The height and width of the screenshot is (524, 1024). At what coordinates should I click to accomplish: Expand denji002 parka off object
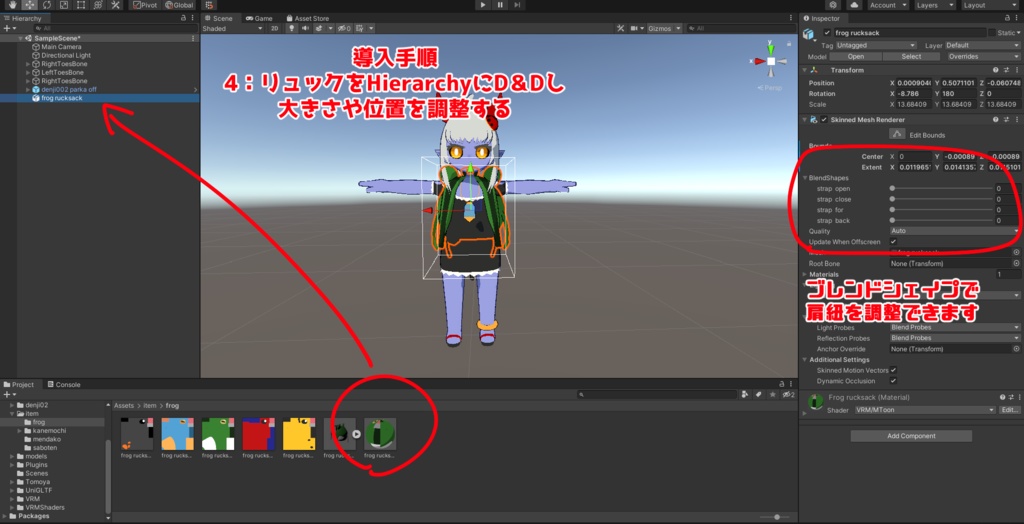click(28, 90)
